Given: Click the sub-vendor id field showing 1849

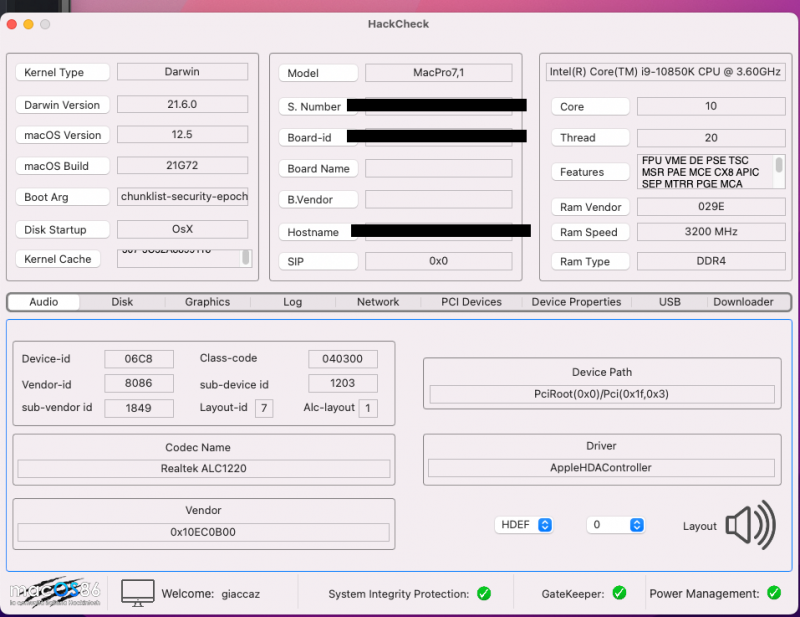Looking at the screenshot, I should pos(139,408).
